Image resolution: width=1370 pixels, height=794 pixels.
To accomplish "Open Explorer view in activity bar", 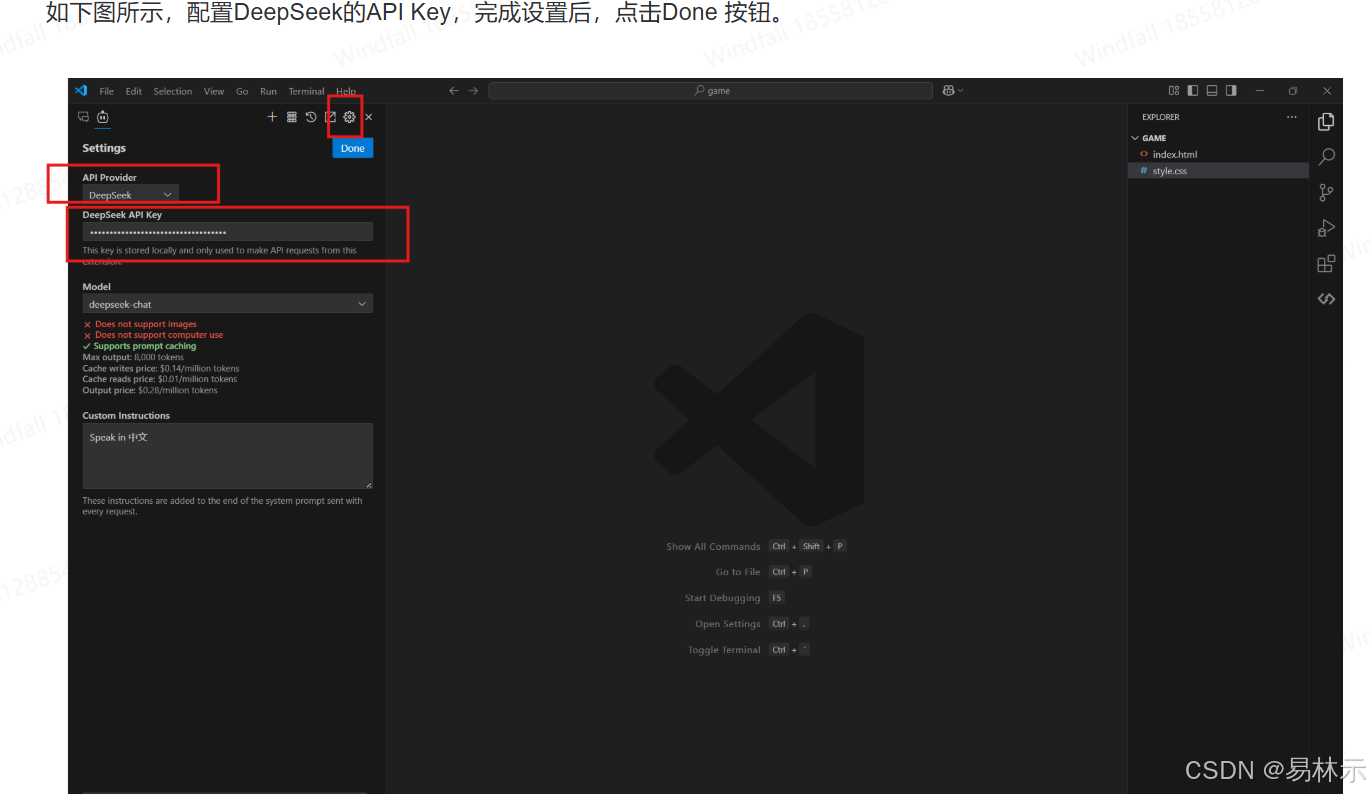I will click(1326, 121).
